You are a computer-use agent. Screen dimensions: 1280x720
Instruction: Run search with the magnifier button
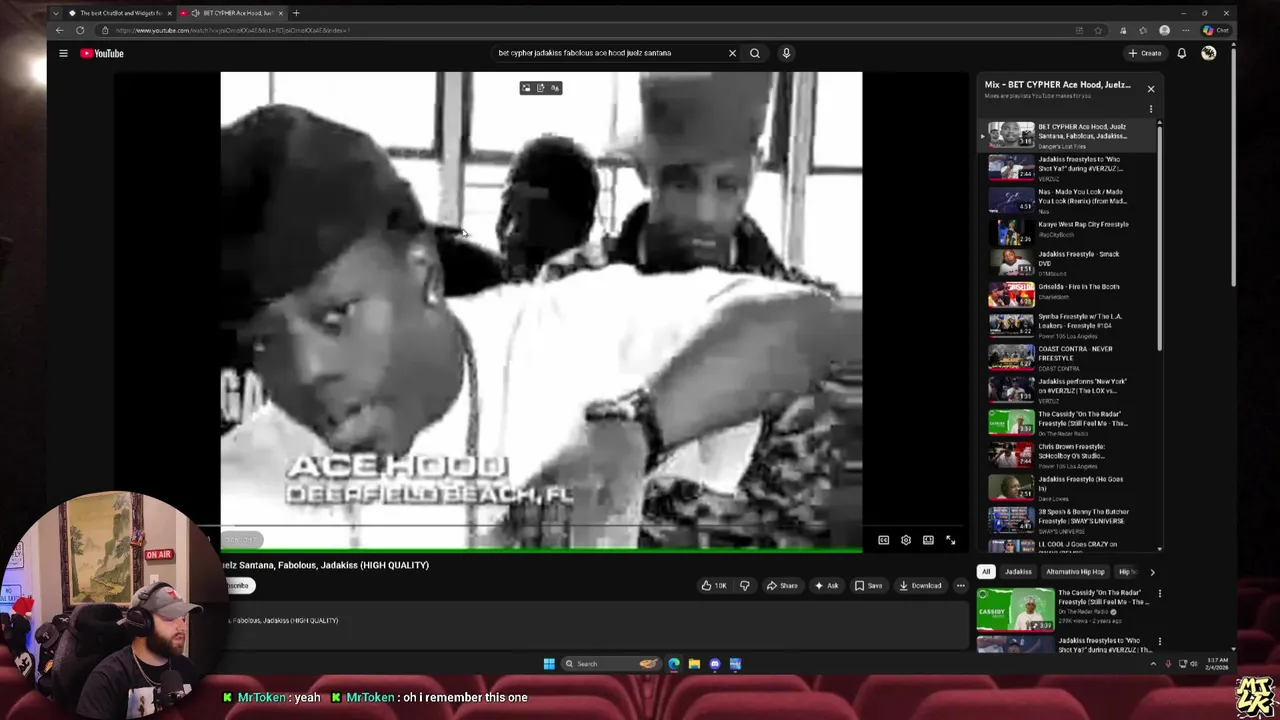coord(755,53)
